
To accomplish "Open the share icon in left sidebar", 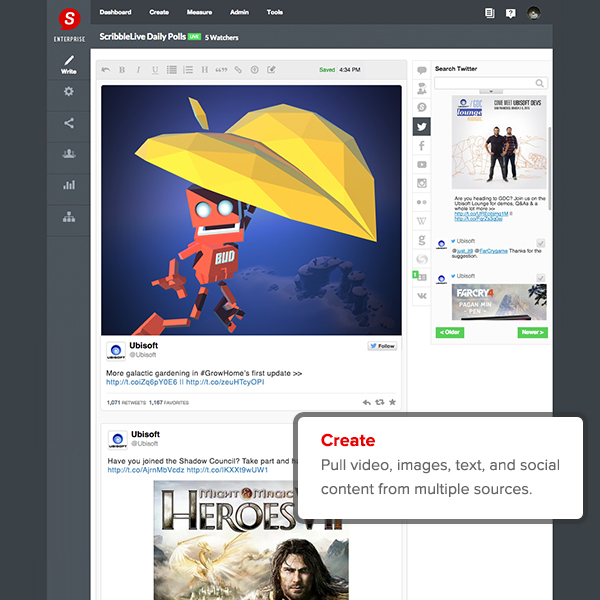I will click(x=69, y=123).
